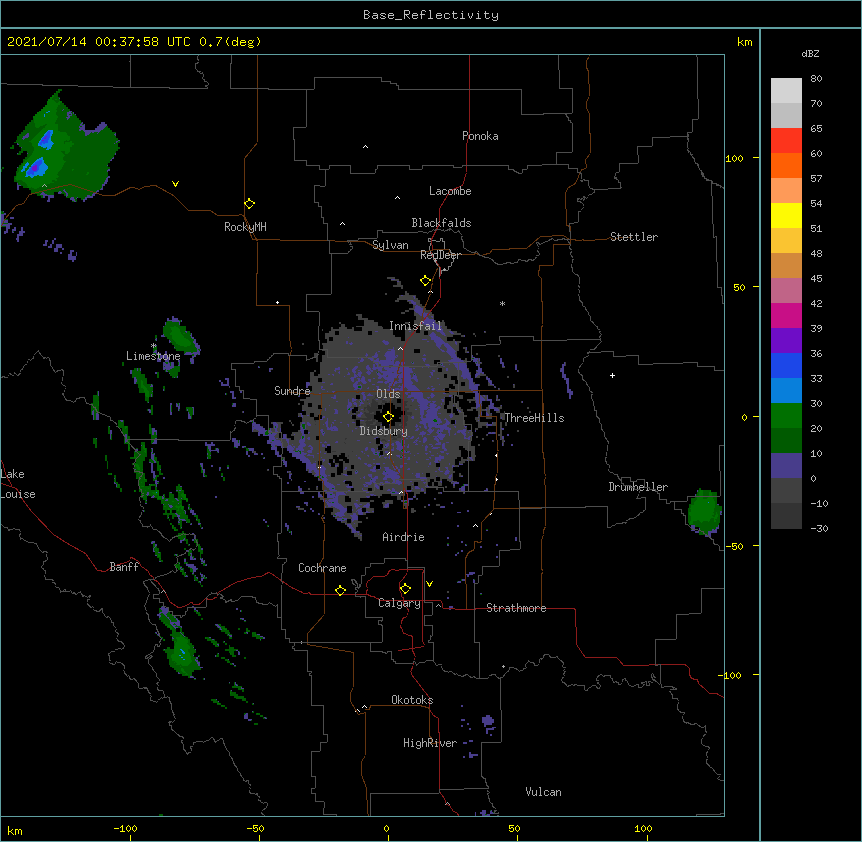Click the Didsbury city label
This screenshot has height=842, width=862.
(384, 431)
